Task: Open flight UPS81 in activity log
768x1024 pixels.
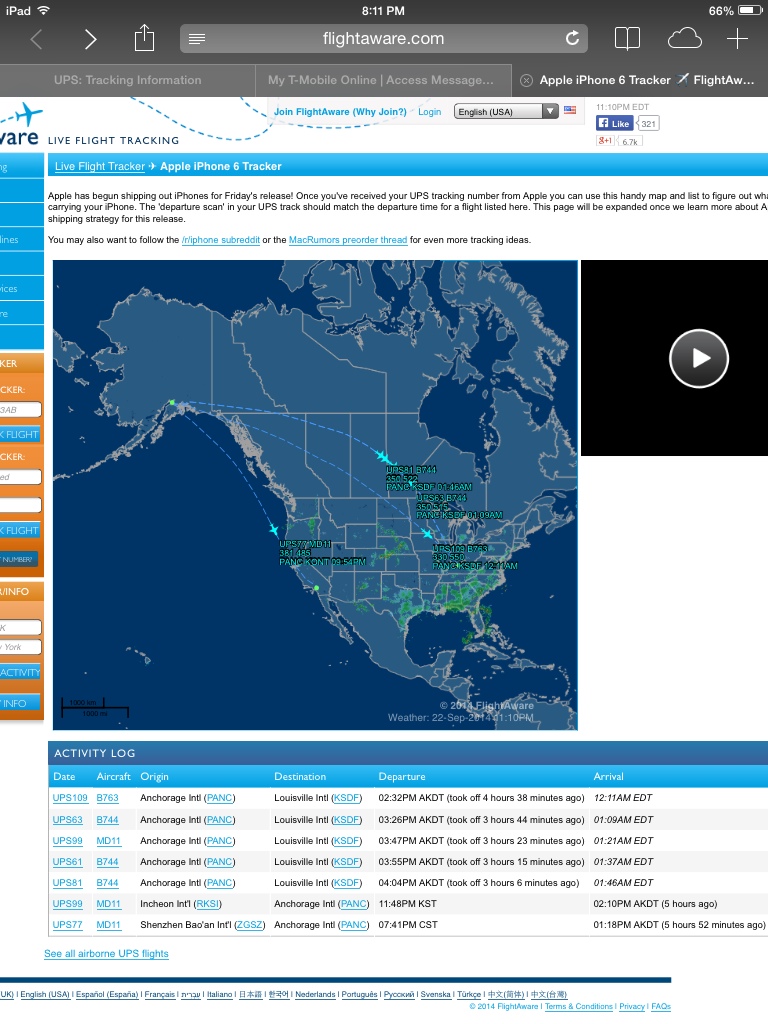Action: (68, 883)
